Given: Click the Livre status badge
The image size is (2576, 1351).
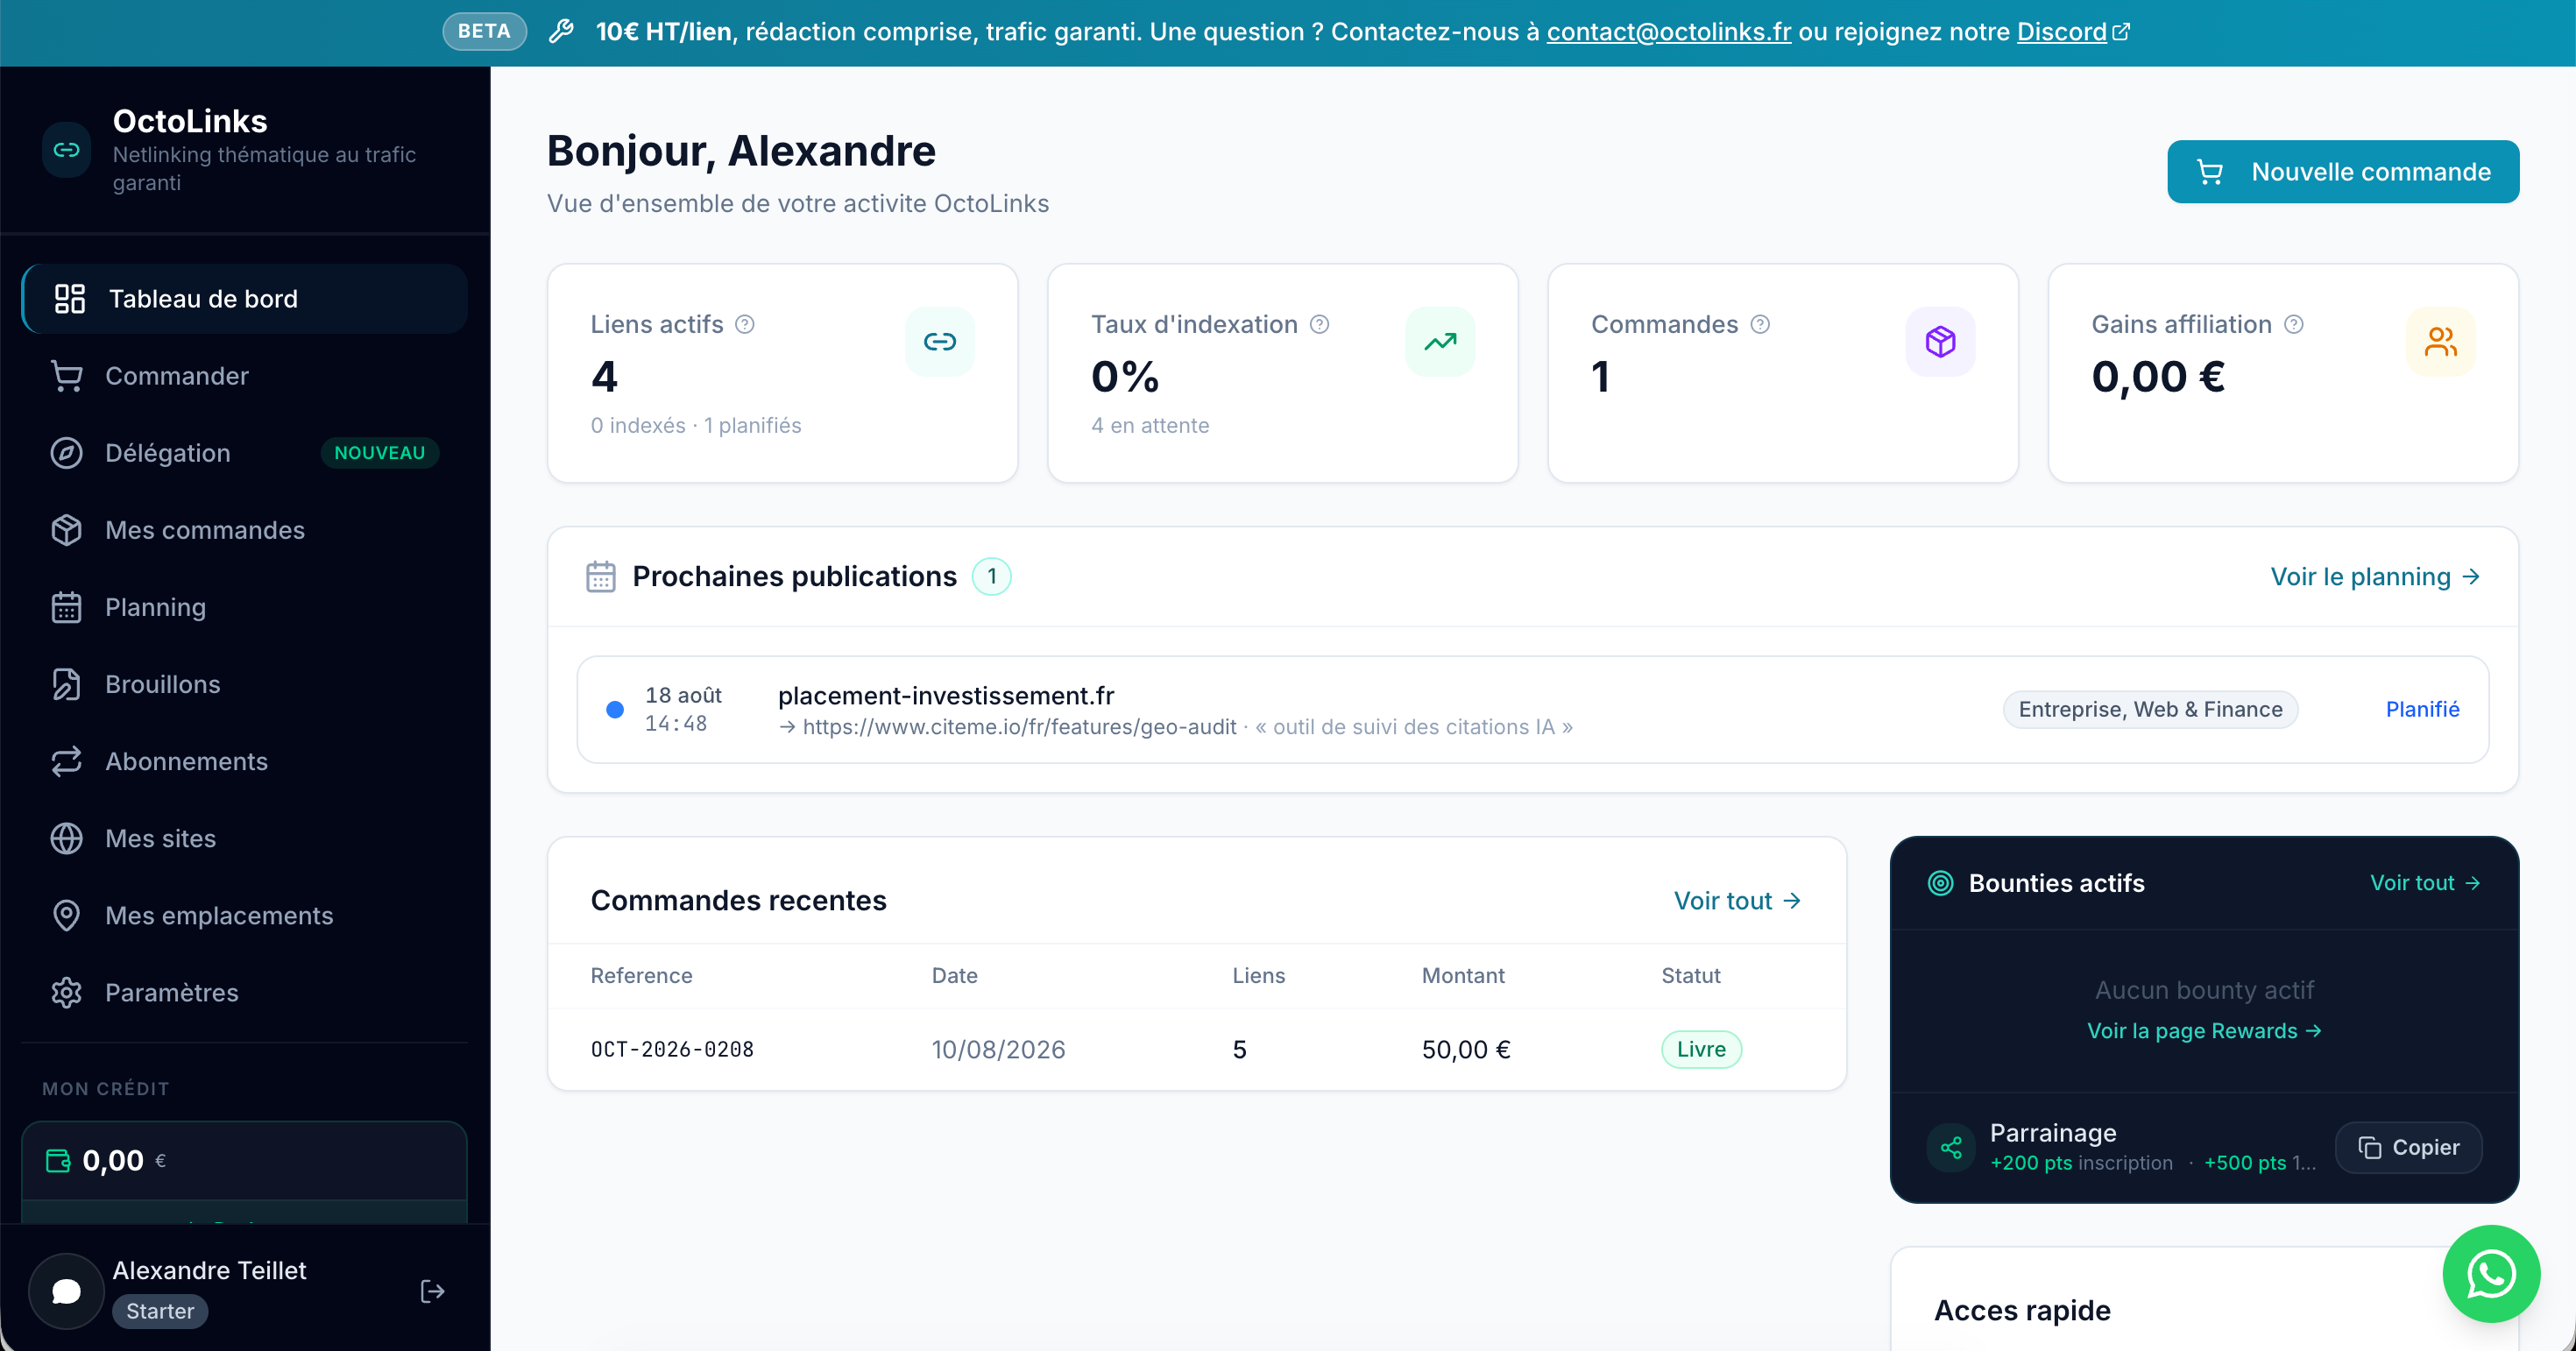Looking at the screenshot, I should (1701, 1049).
